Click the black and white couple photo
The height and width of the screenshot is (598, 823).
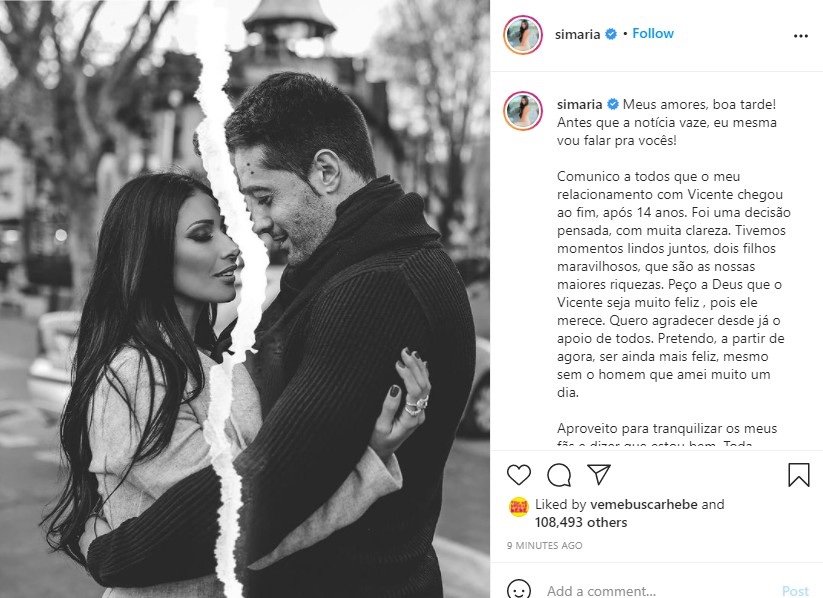click(x=245, y=299)
